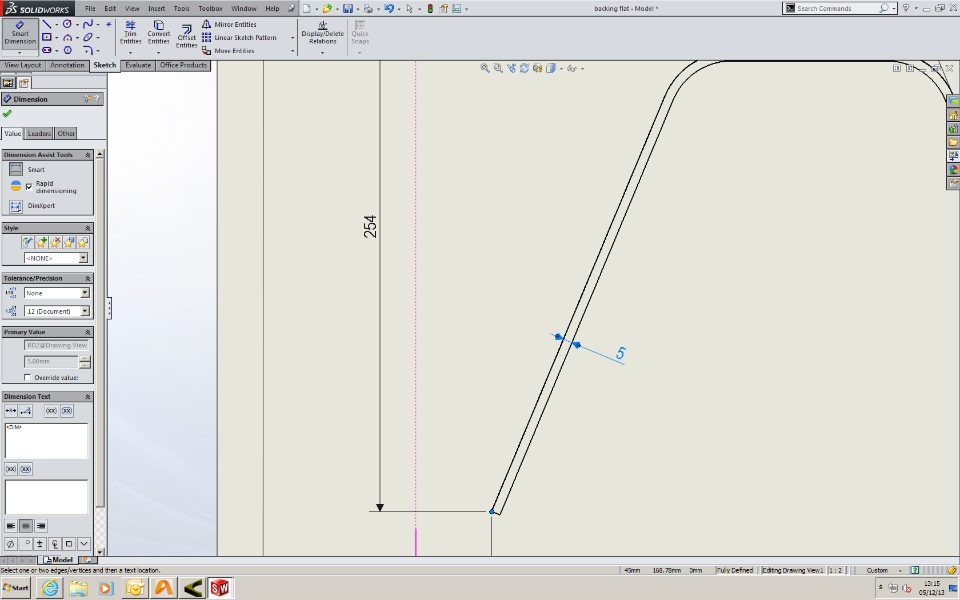This screenshot has height=600, width=960.
Task: Enable Override value checkbox
Action: click(x=28, y=377)
